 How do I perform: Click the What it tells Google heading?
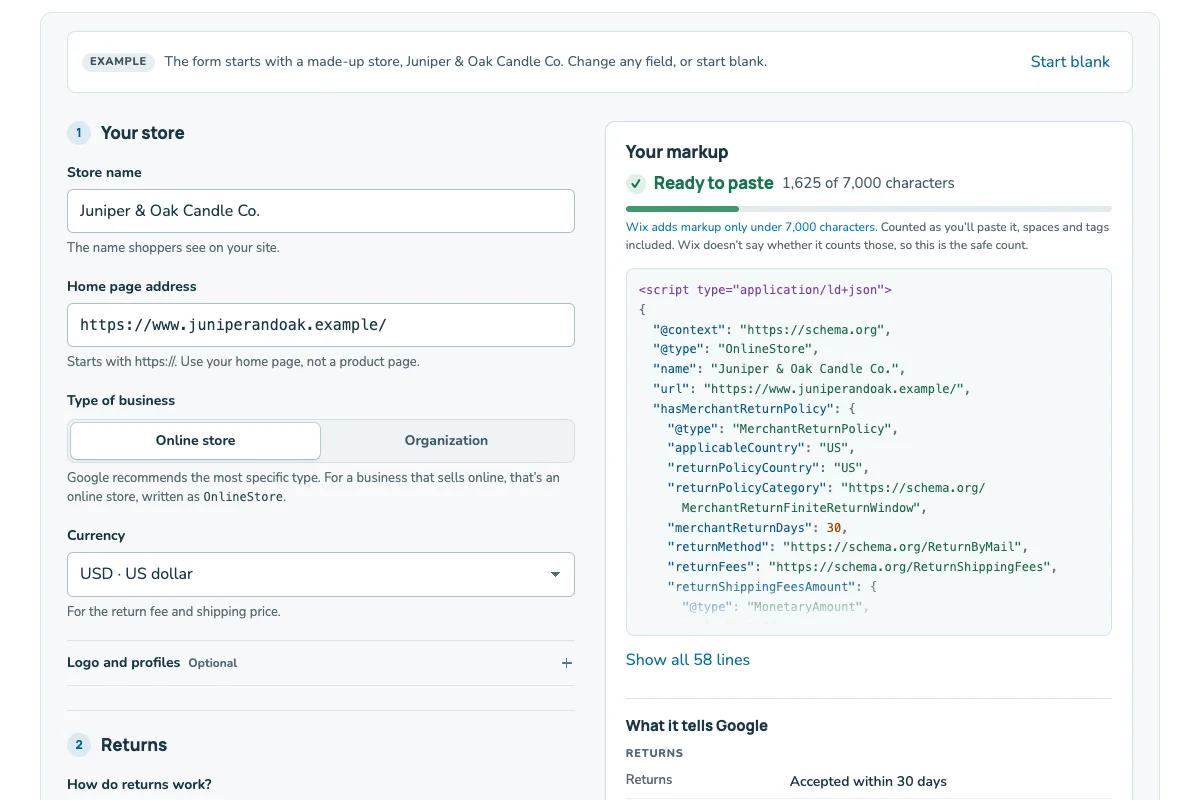click(697, 726)
